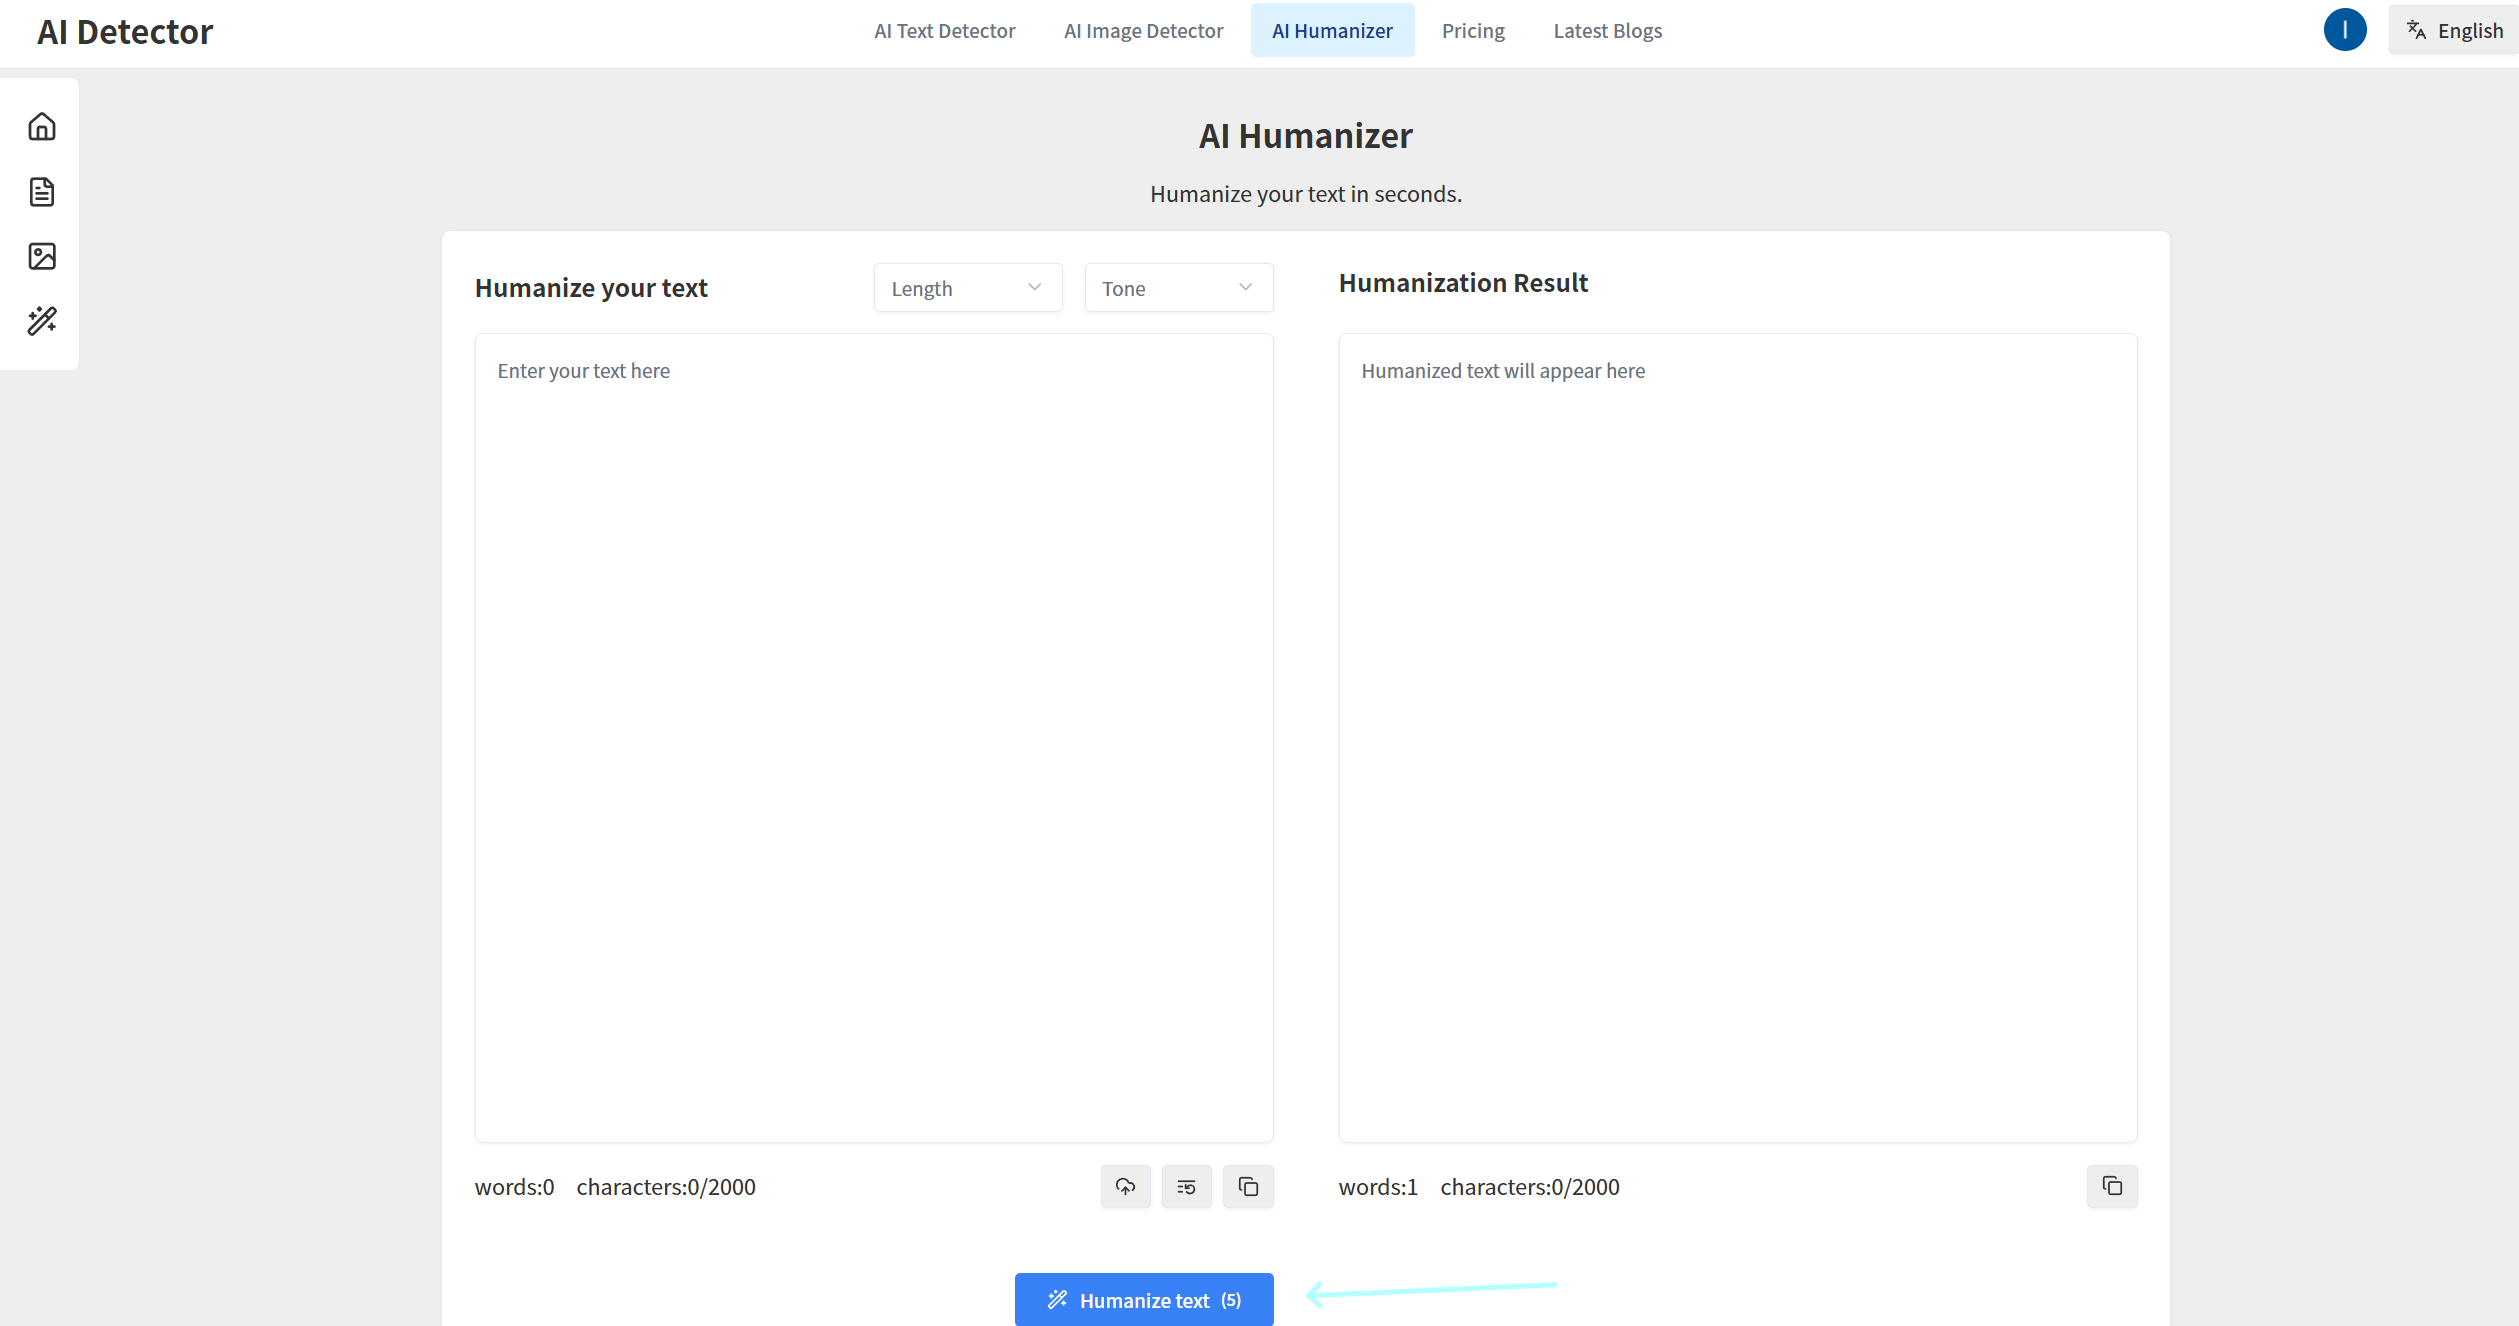Open Latest Blogs link
2519x1326 pixels.
(1607, 31)
